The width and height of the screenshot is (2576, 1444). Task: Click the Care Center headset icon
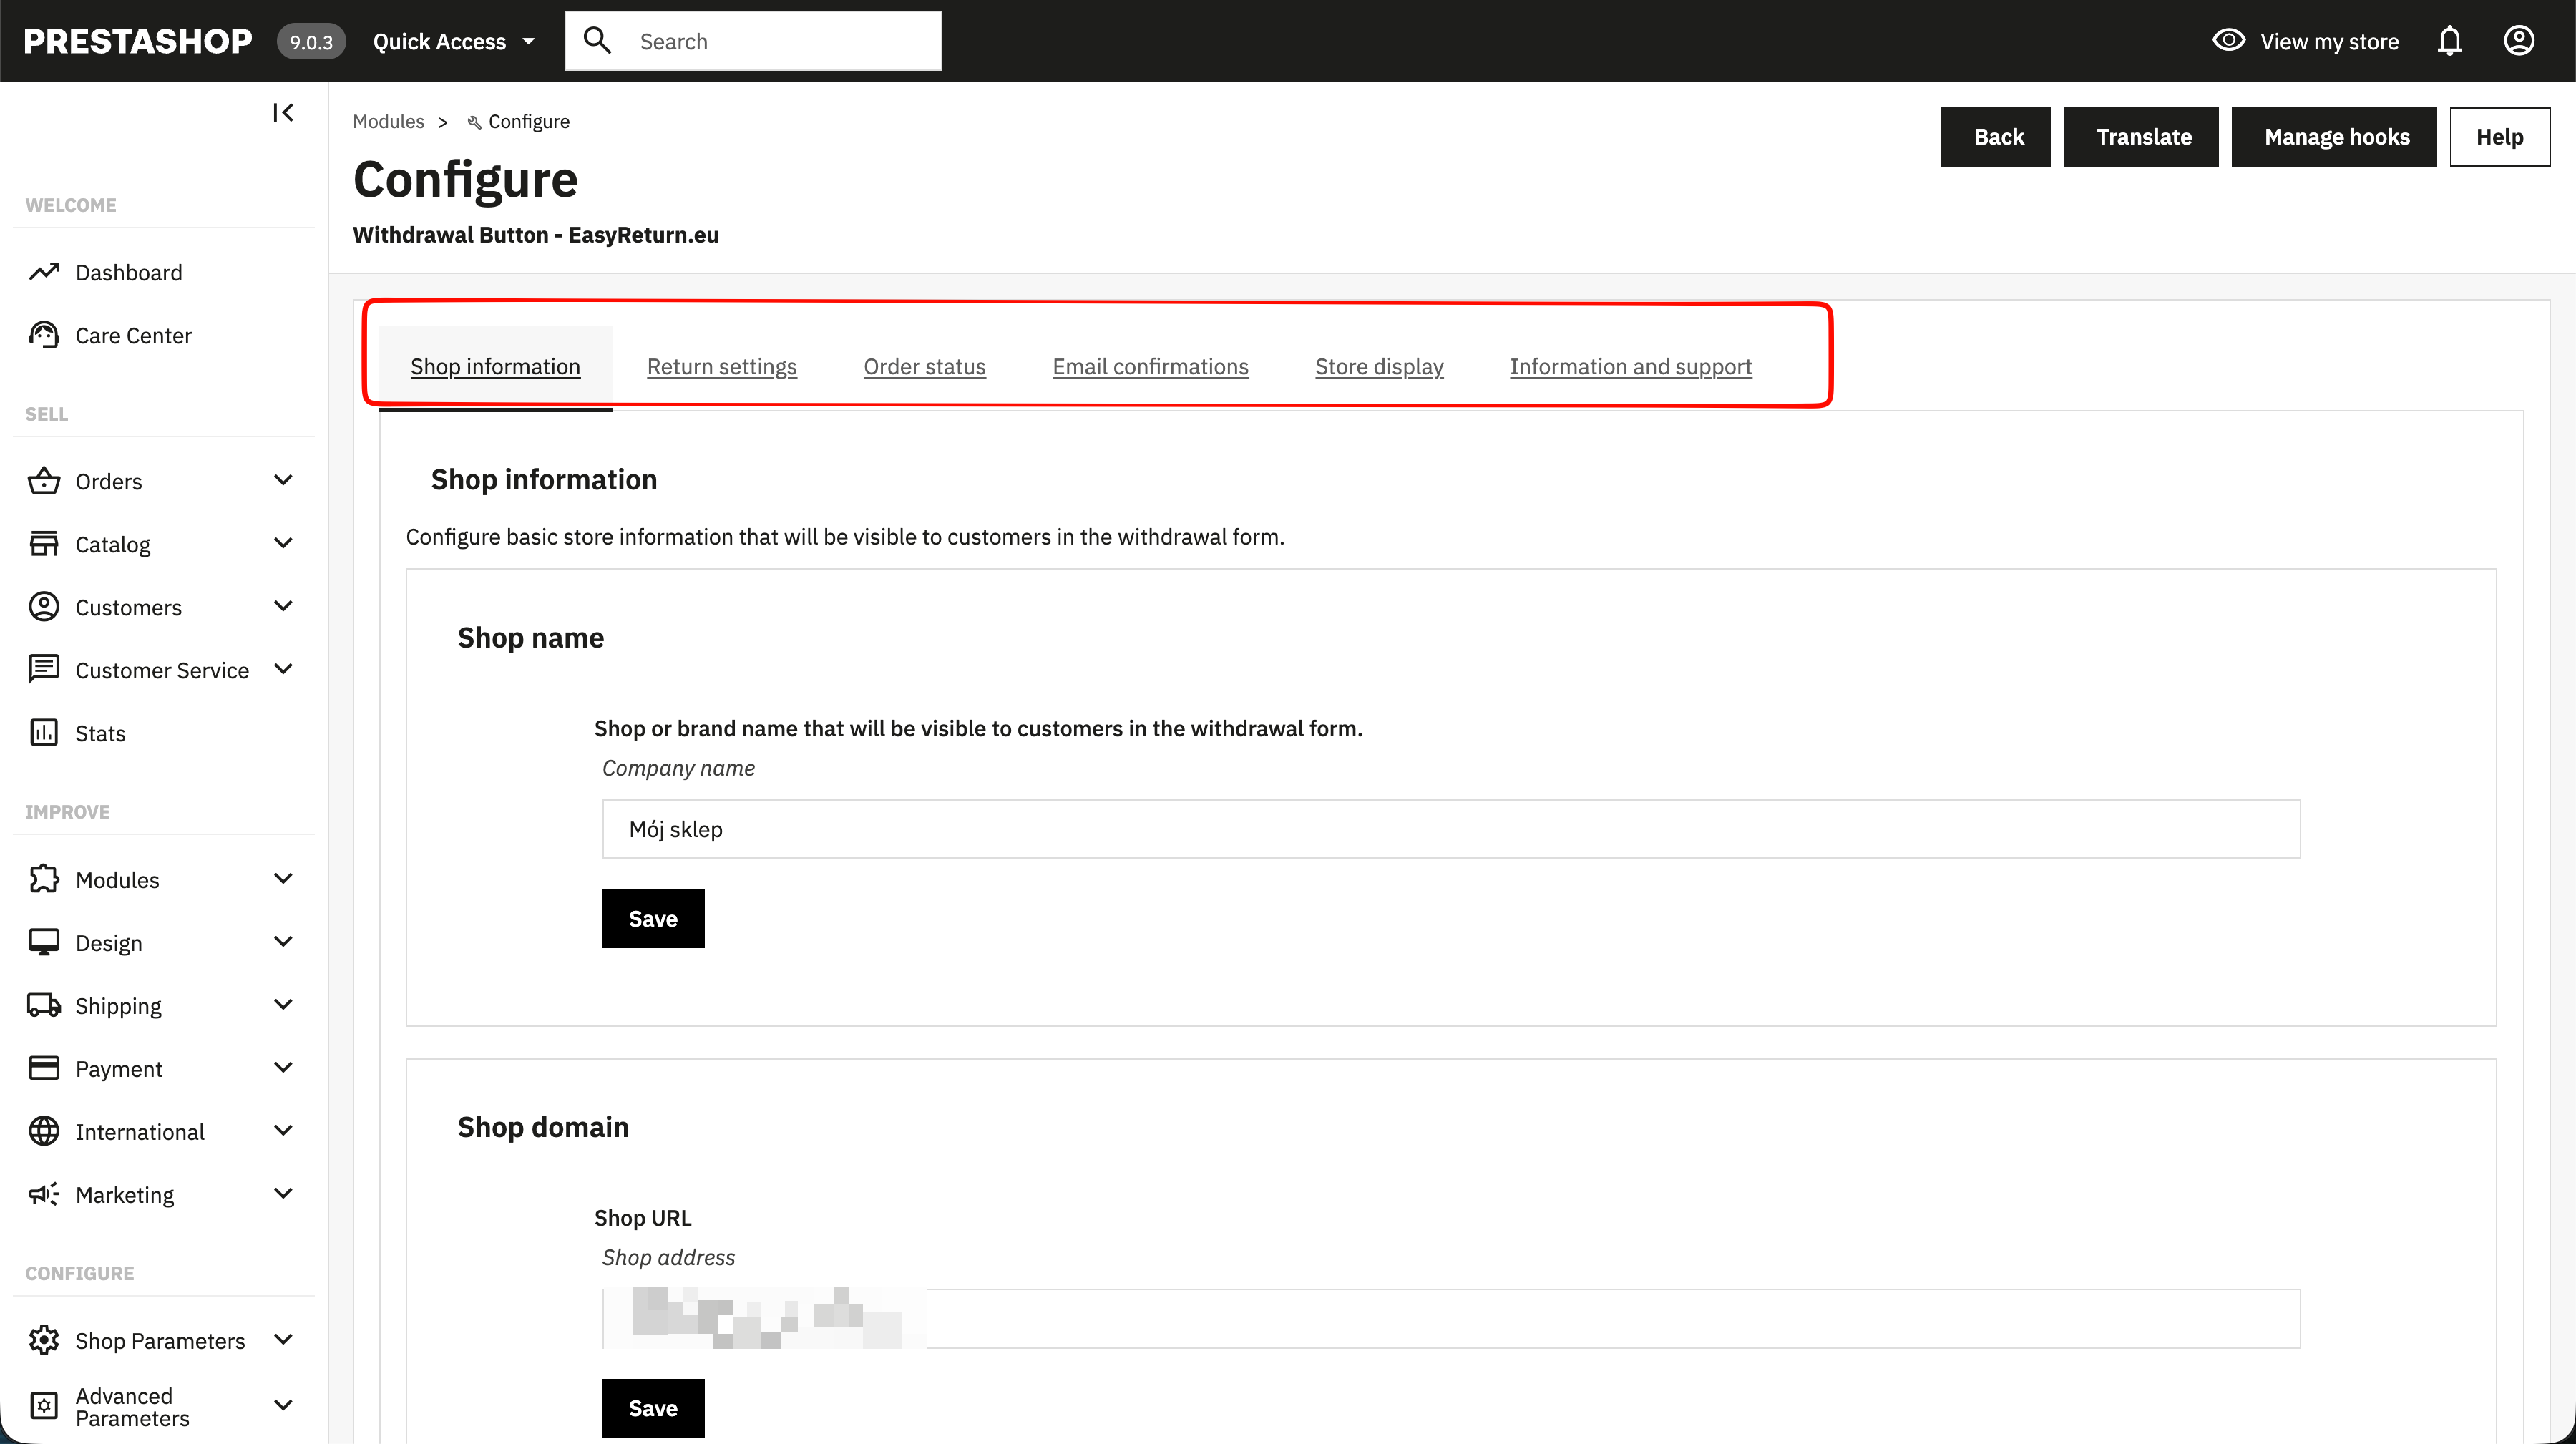(x=44, y=335)
